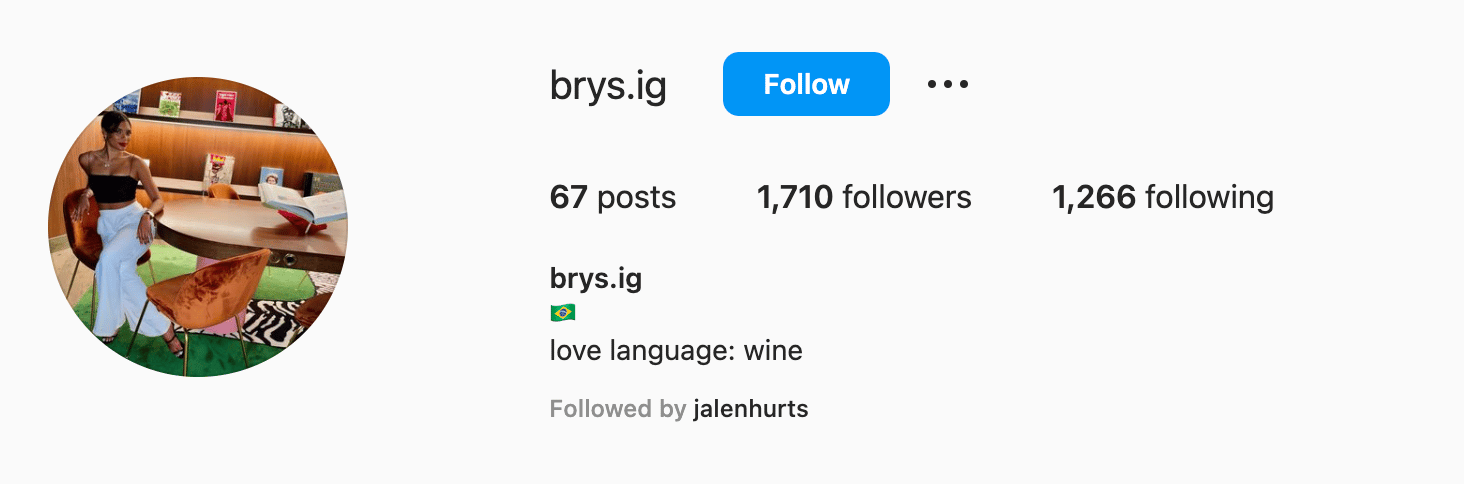Click the bold number 1,266
Viewport: 1464px width, 484px height.
pos(1094,197)
